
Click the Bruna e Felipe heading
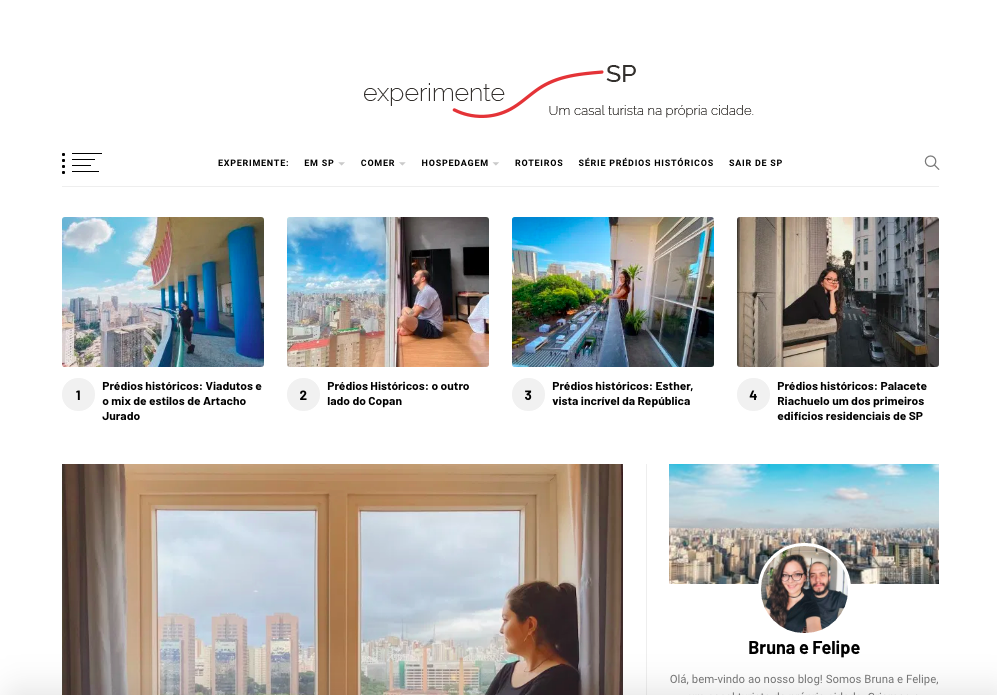click(804, 647)
